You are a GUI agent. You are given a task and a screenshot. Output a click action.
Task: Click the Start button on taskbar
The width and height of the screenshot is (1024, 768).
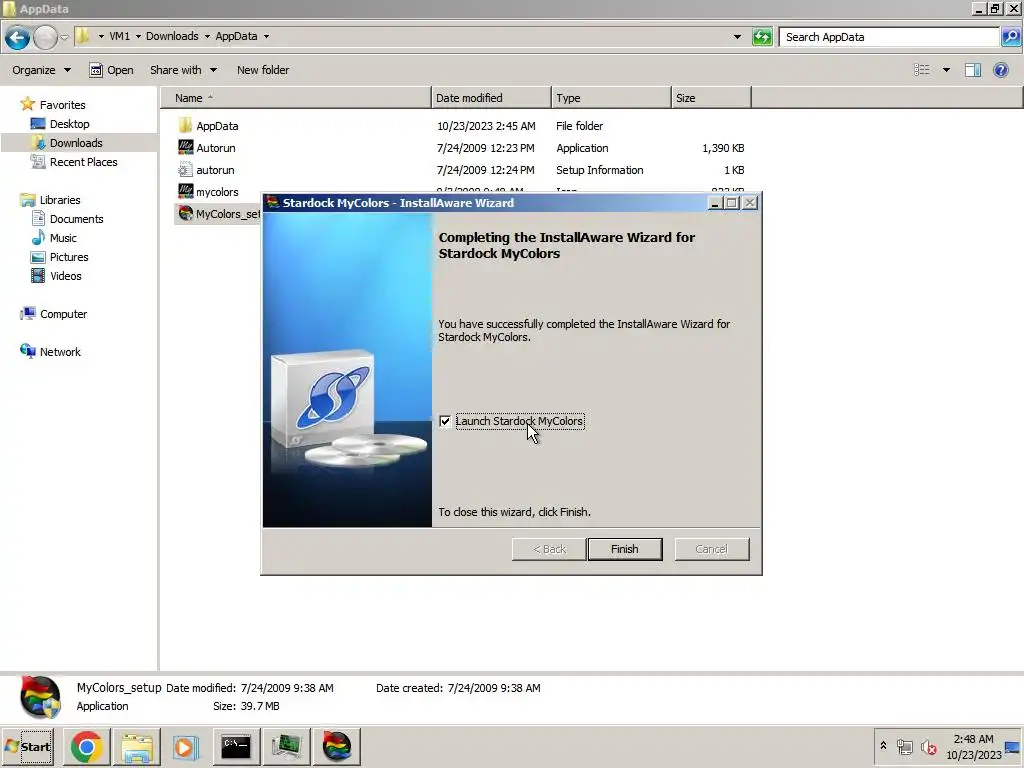coord(27,746)
